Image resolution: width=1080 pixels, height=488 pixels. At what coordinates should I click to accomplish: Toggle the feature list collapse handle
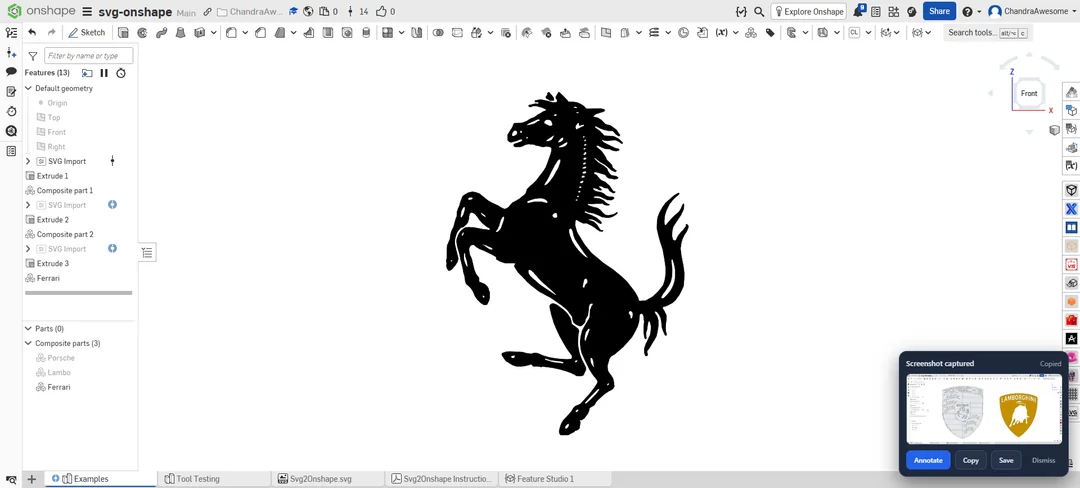point(147,253)
